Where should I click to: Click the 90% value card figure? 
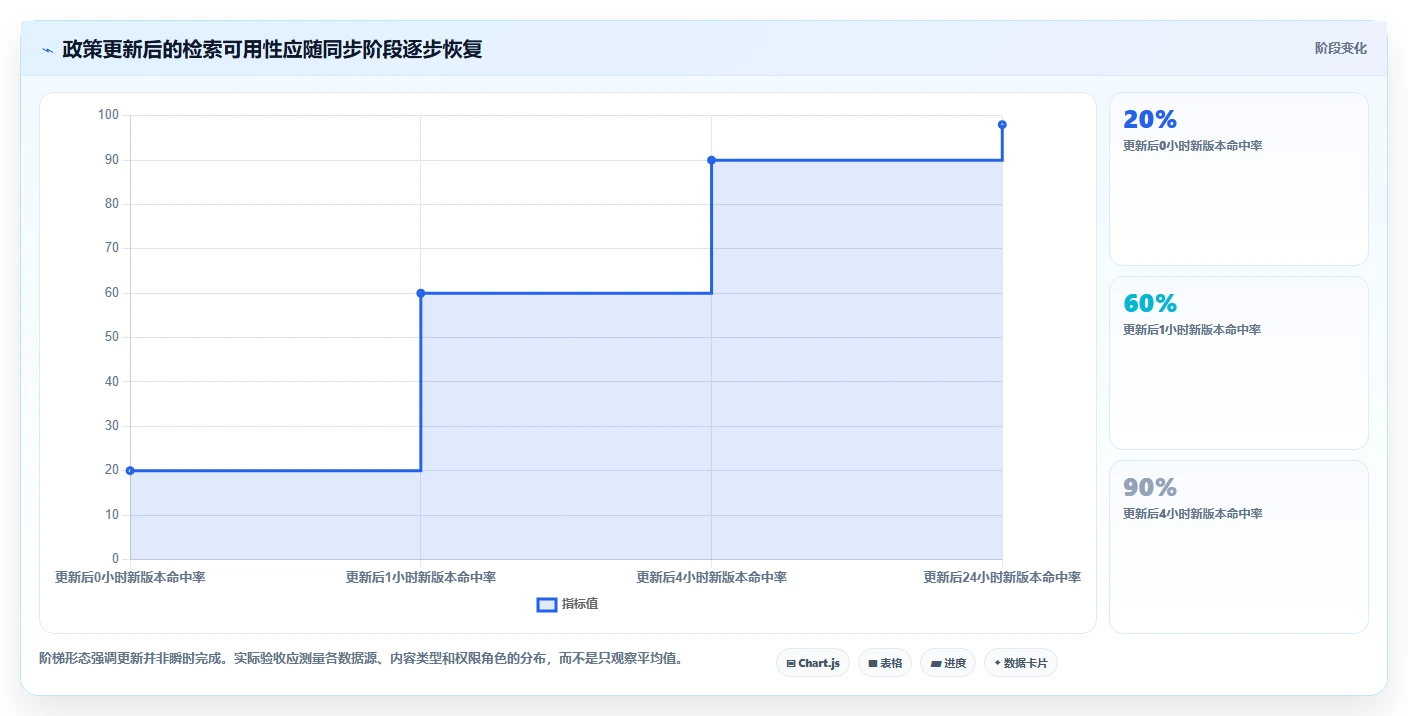click(1150, 487)
